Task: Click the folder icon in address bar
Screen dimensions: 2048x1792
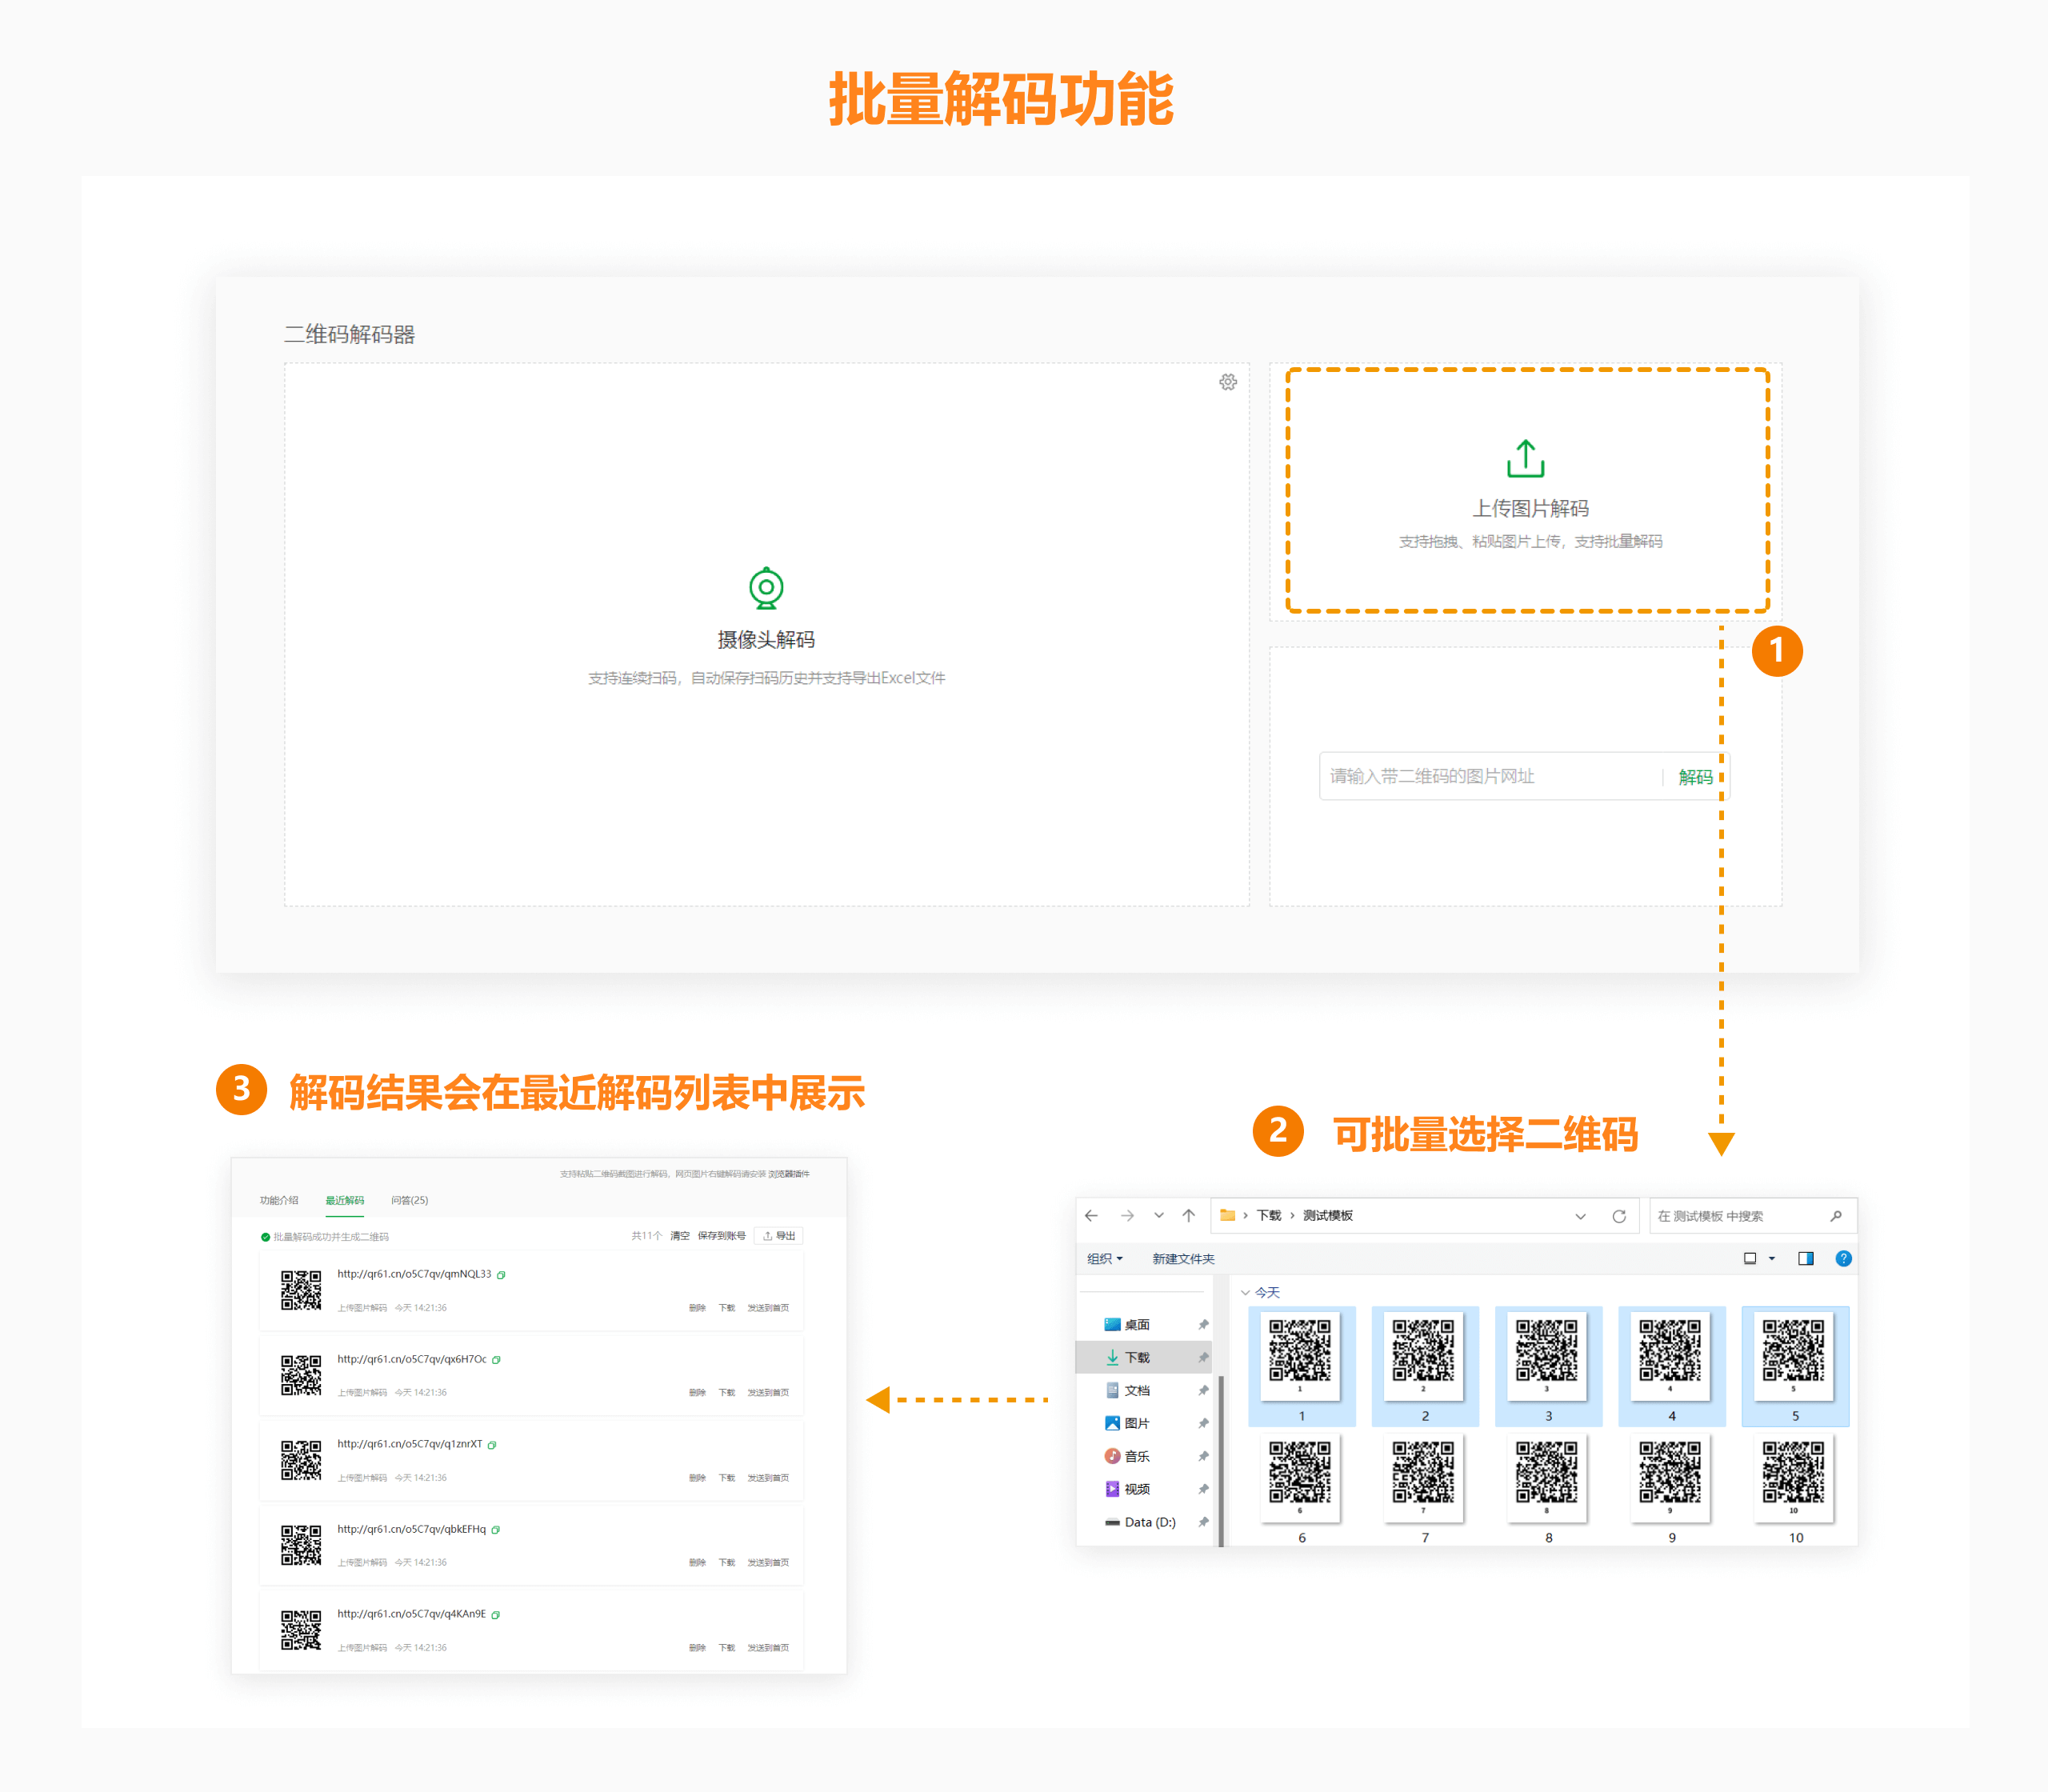Action: coord(1227,1215)
